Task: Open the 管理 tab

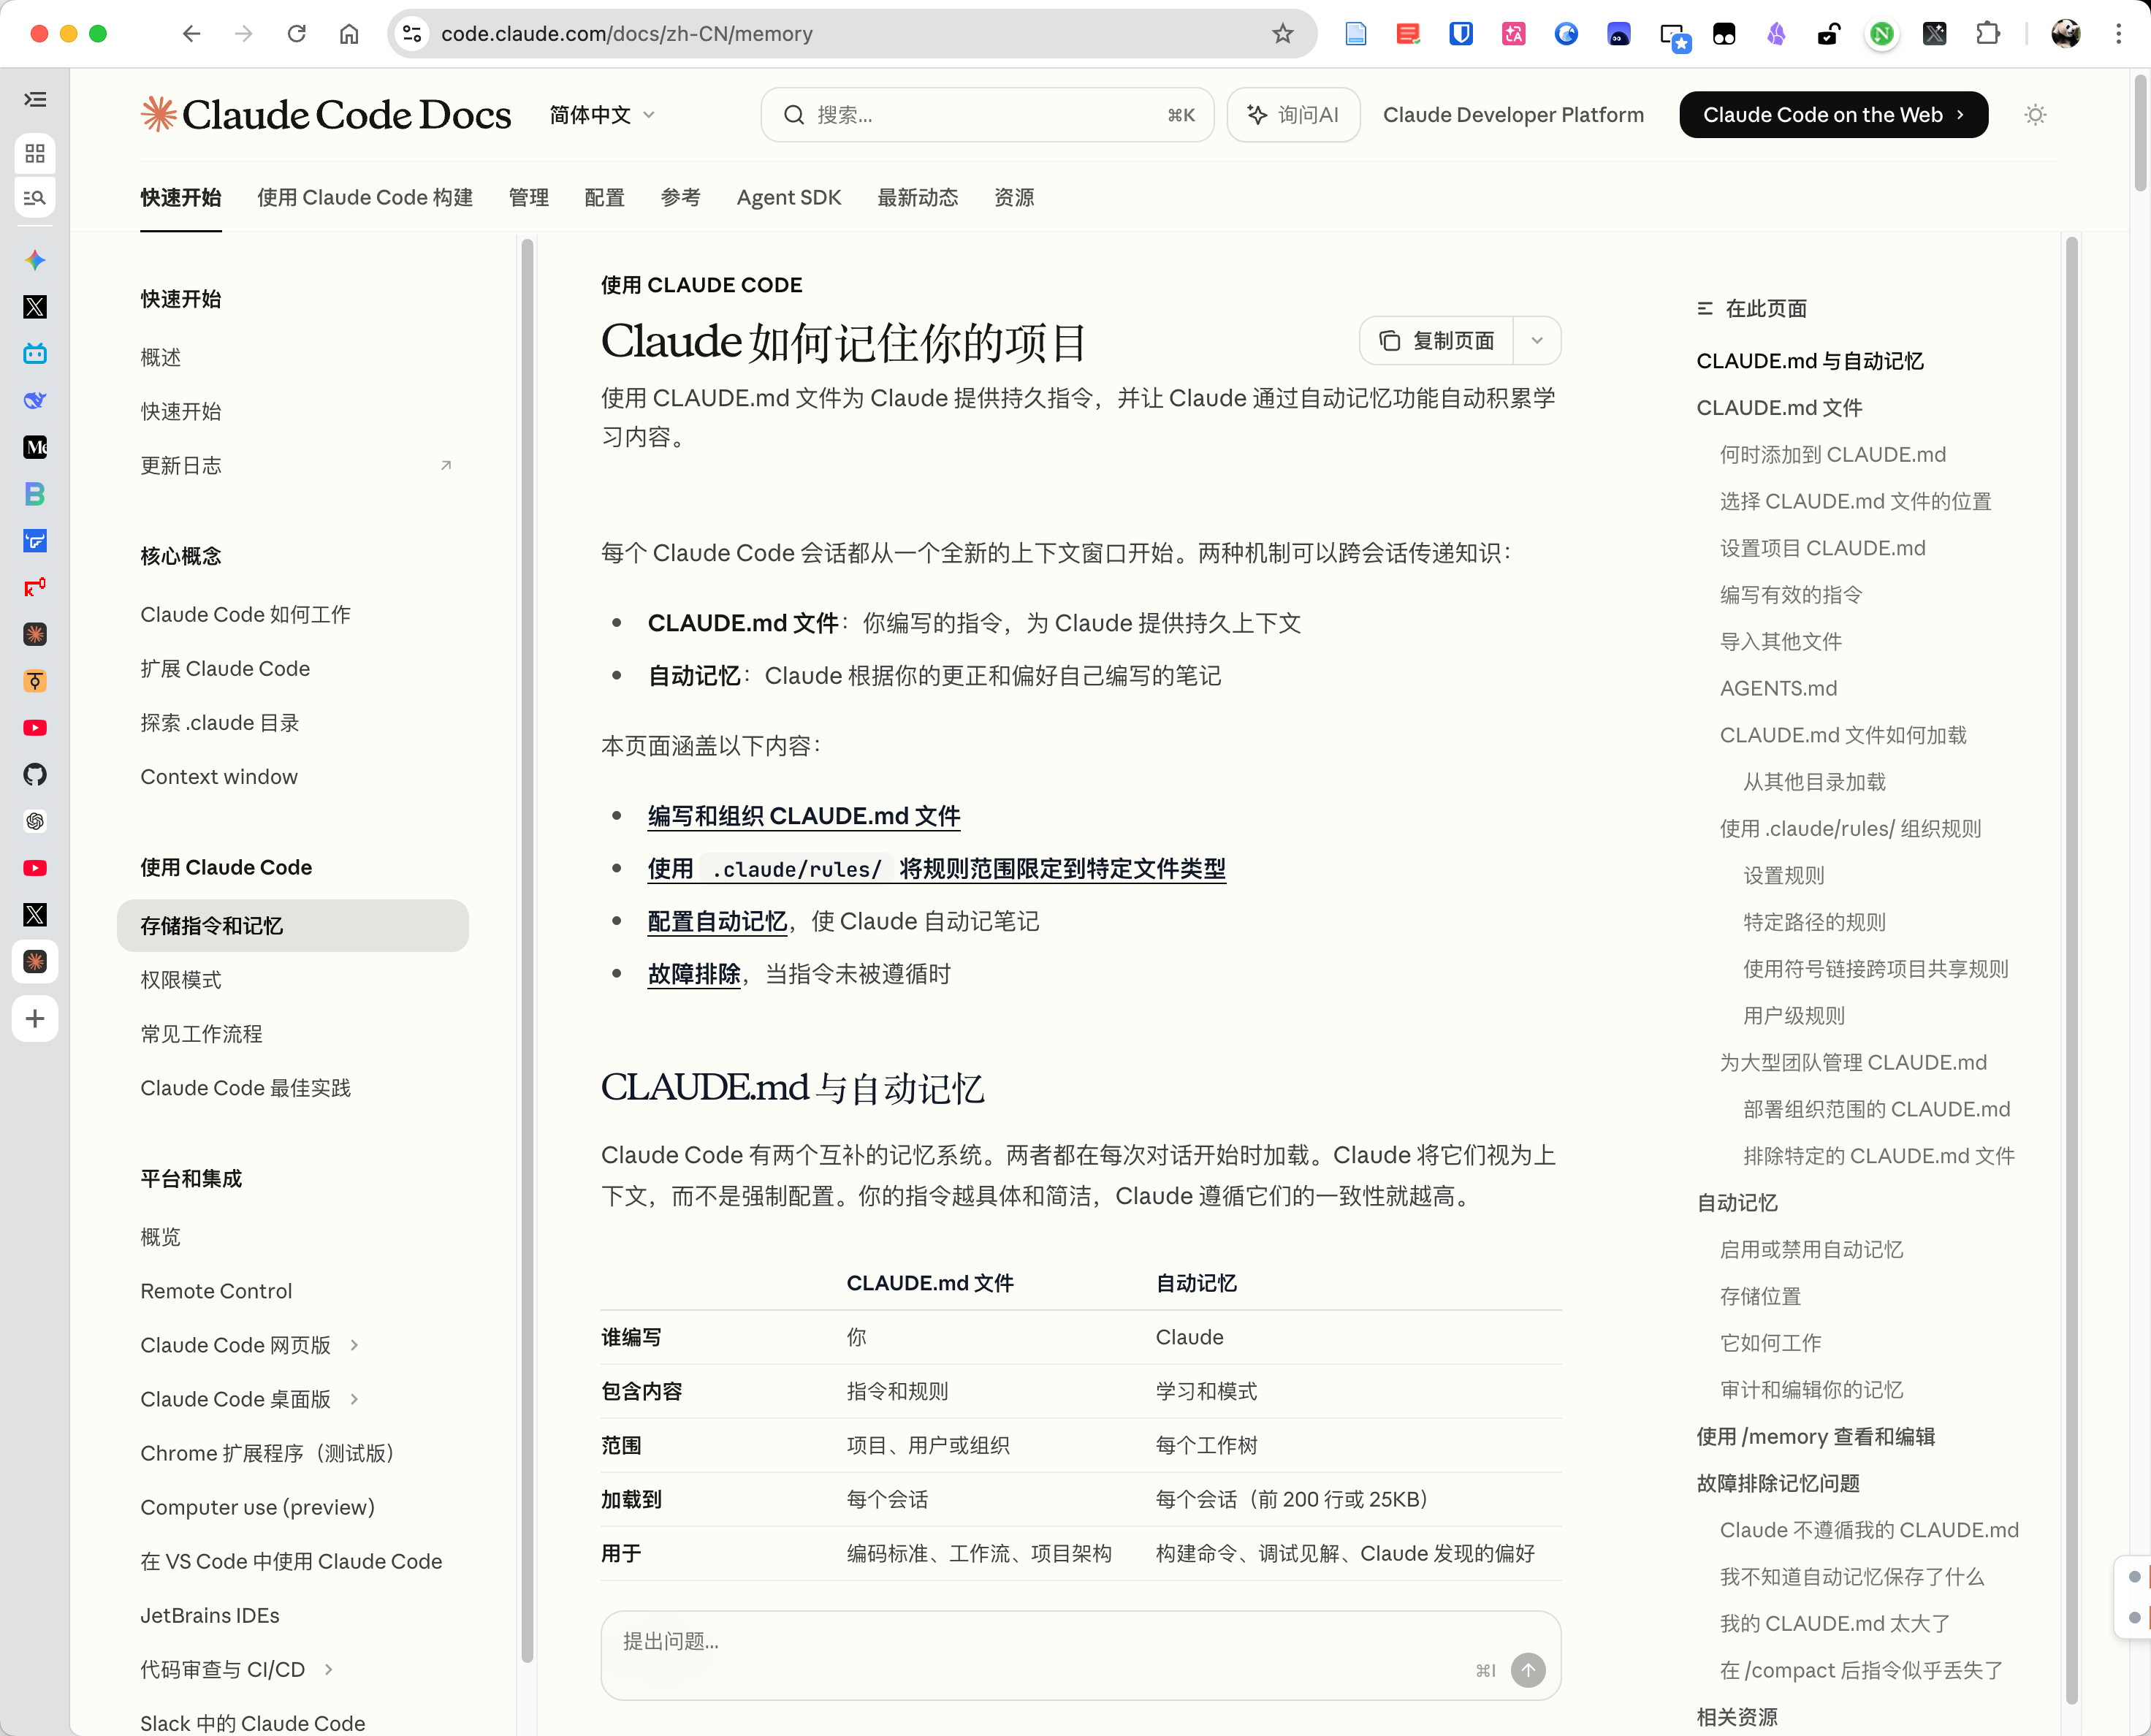Action: pos(528,198)
